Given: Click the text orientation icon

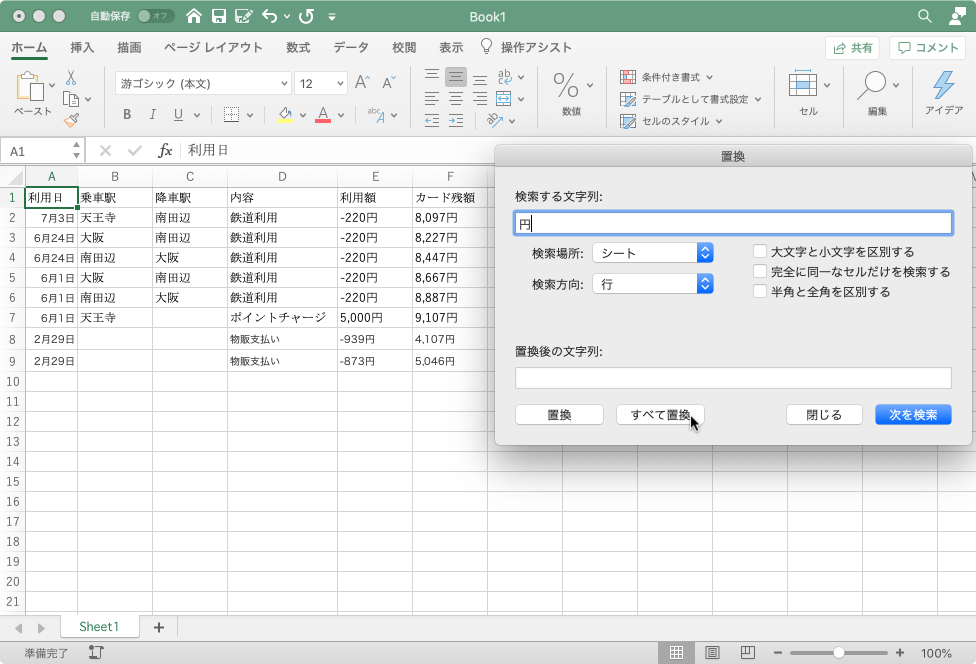Looking at the screenshot, I should coord(495,120).
